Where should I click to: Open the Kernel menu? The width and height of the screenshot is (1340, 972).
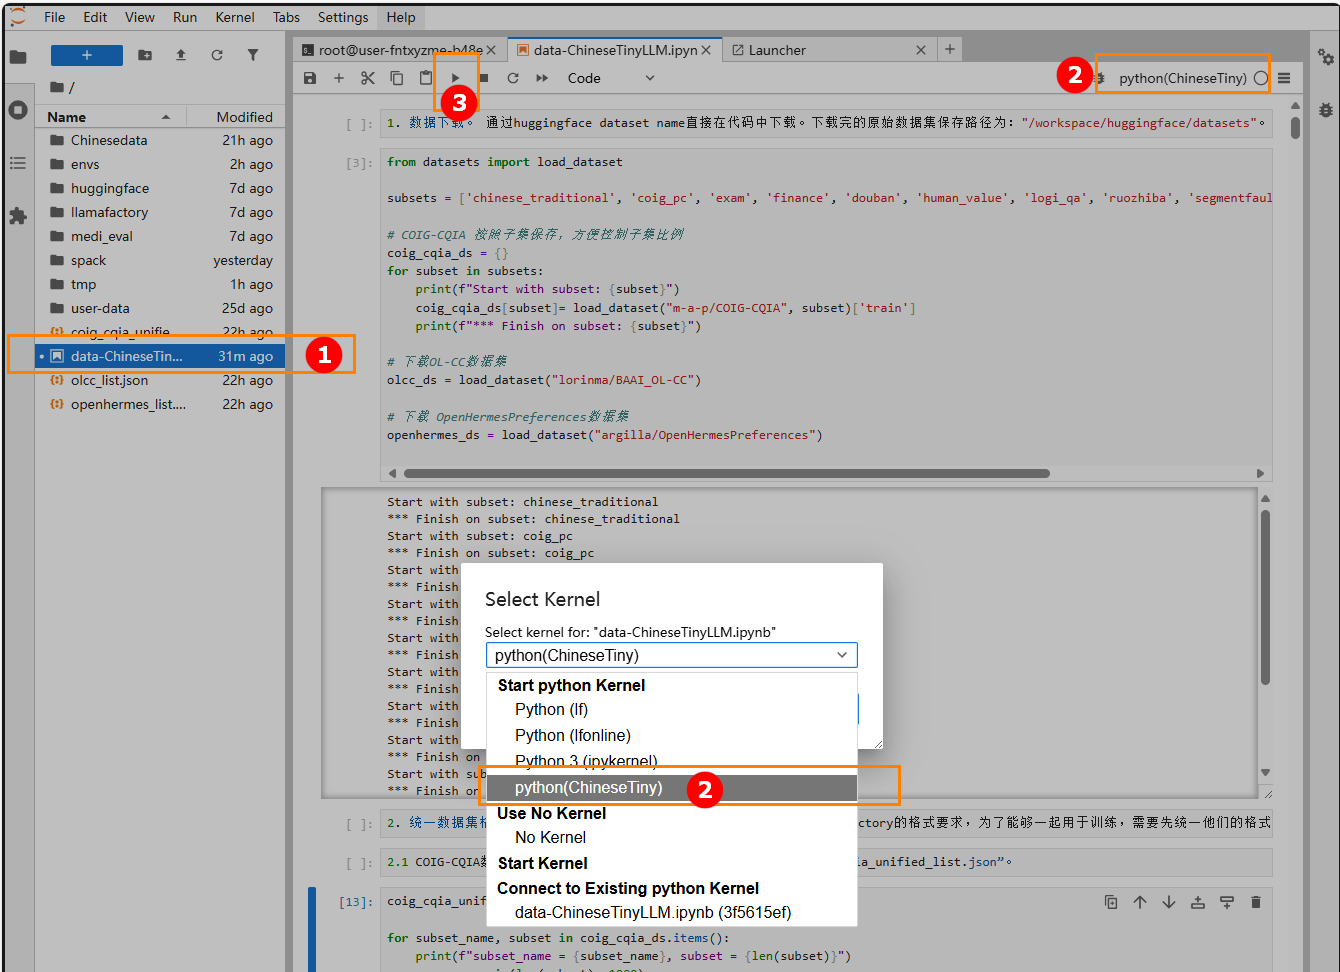click(235, 17)
